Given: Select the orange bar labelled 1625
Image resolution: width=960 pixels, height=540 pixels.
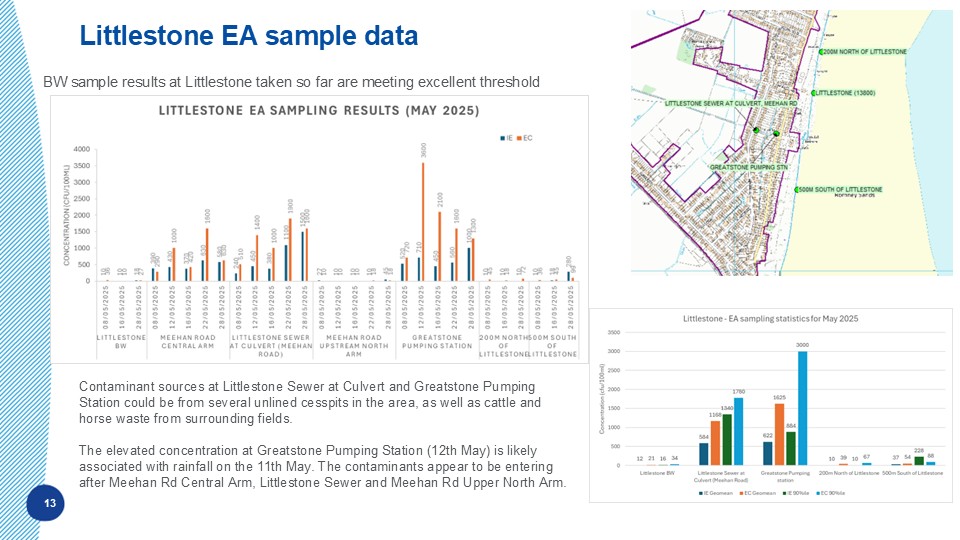Looking at the screenshot, I should tap(779, 435).
